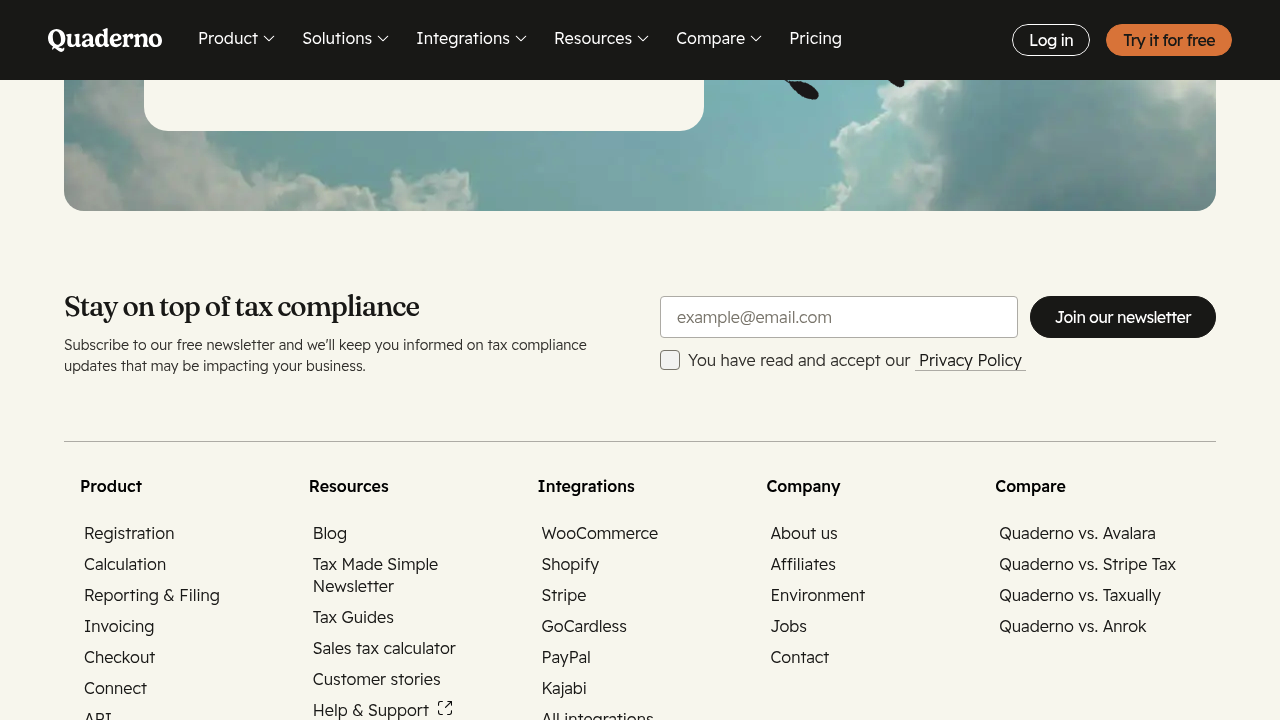The height and width of the screenshot is (720, 1280).
Task: Select the Pricing menu item
Action: 815,39
